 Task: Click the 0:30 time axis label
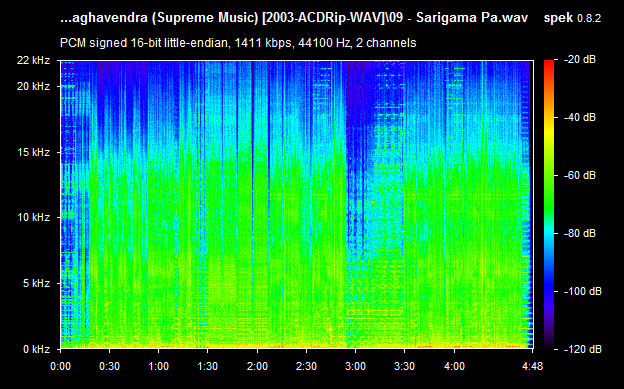click(x=109, y=366)
